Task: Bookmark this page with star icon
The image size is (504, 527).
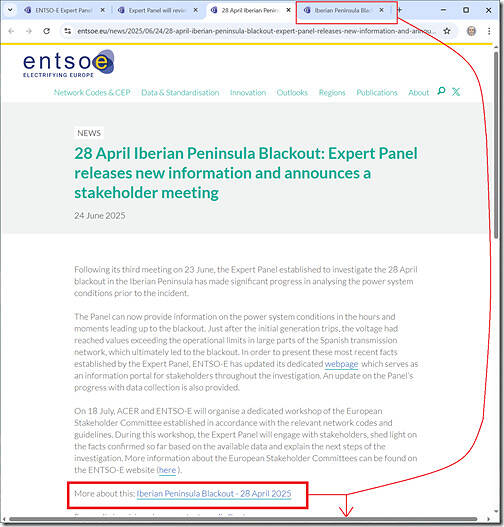Action: [x=447, y=31]
